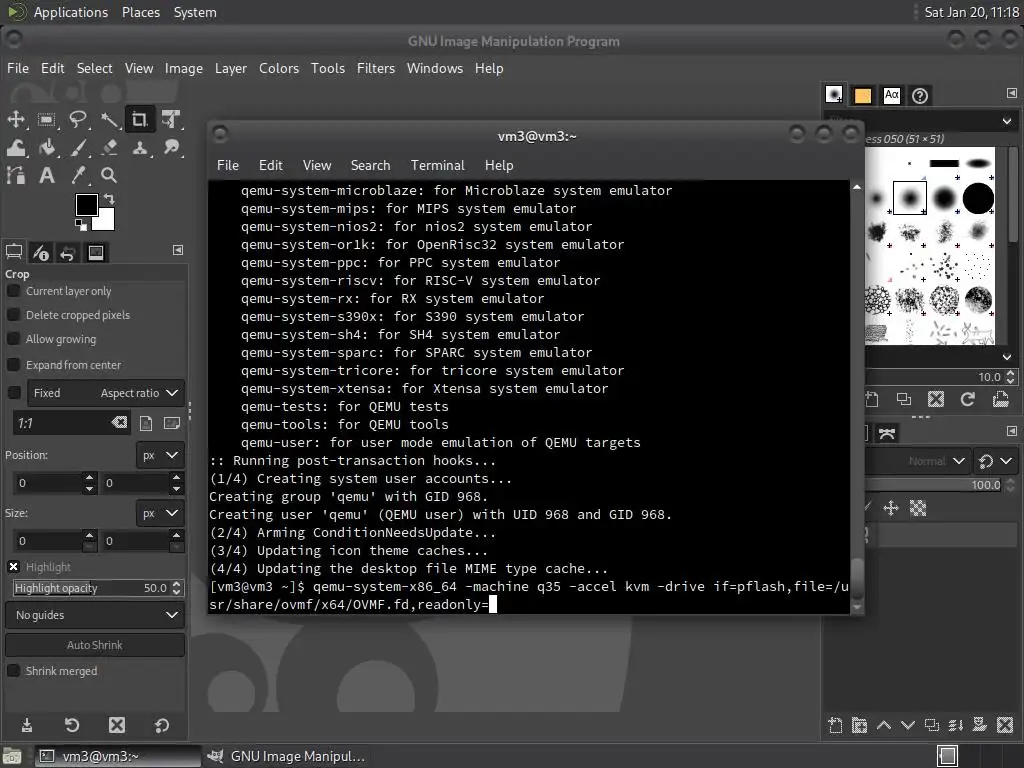
Task: Select the Fuzzy Select wand tool
Action: 109,120
